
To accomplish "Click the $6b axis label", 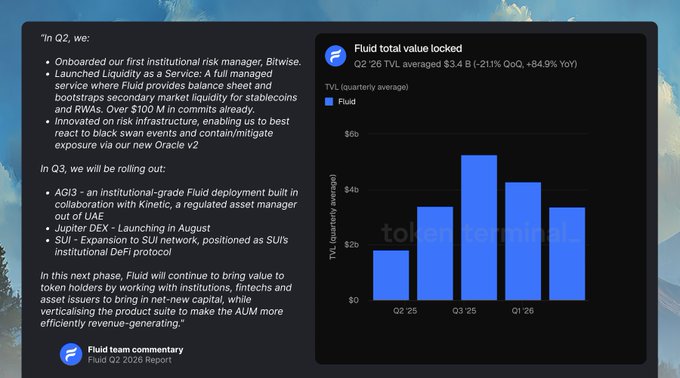I will [352, 134].
